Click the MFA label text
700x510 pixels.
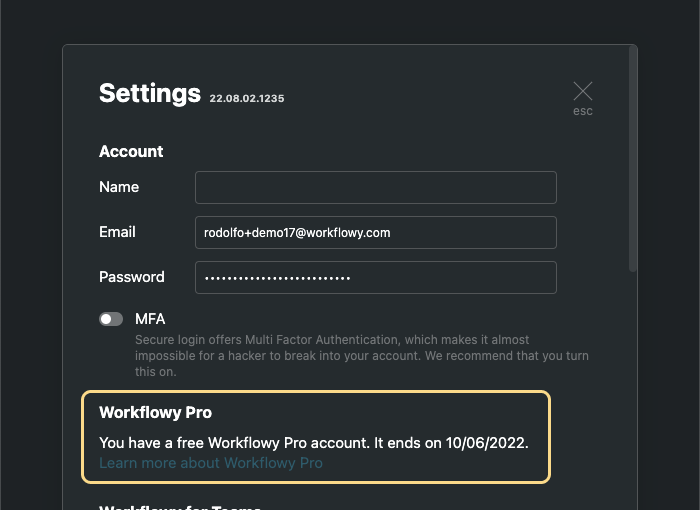[x=150, y=319]
